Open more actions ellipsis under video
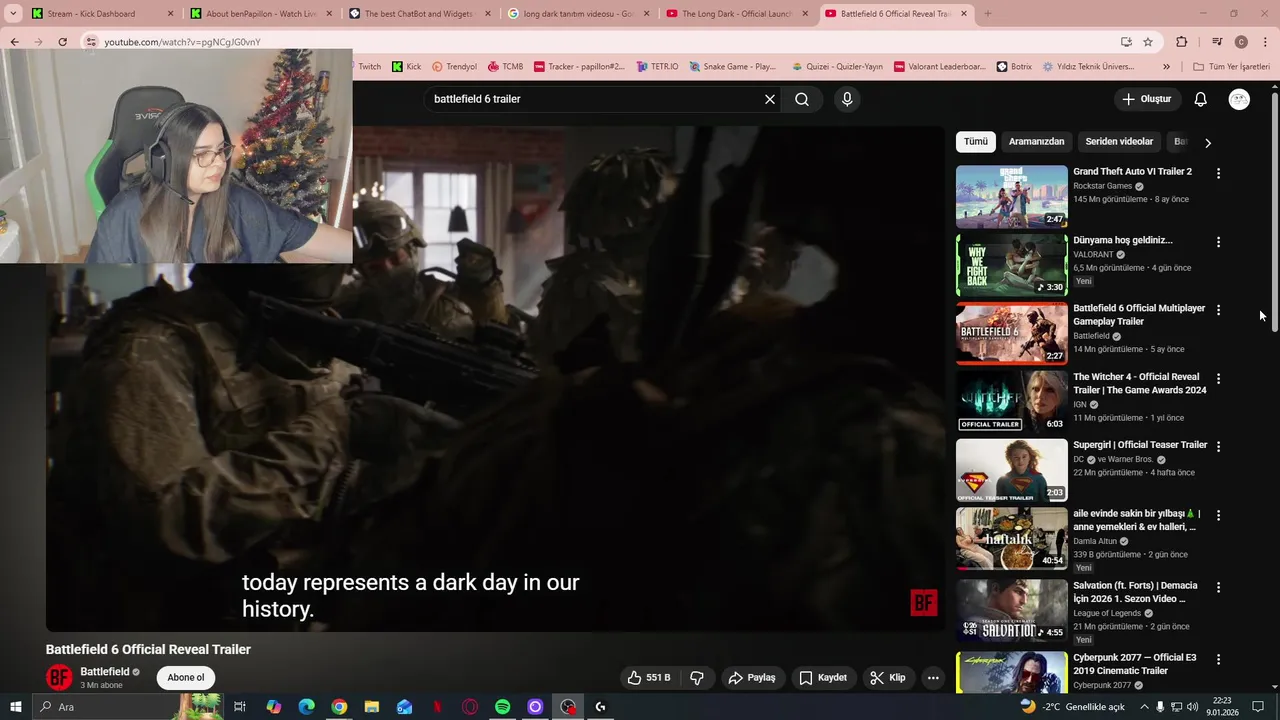This screenshot has height=720, width=1280. point(933,677)
